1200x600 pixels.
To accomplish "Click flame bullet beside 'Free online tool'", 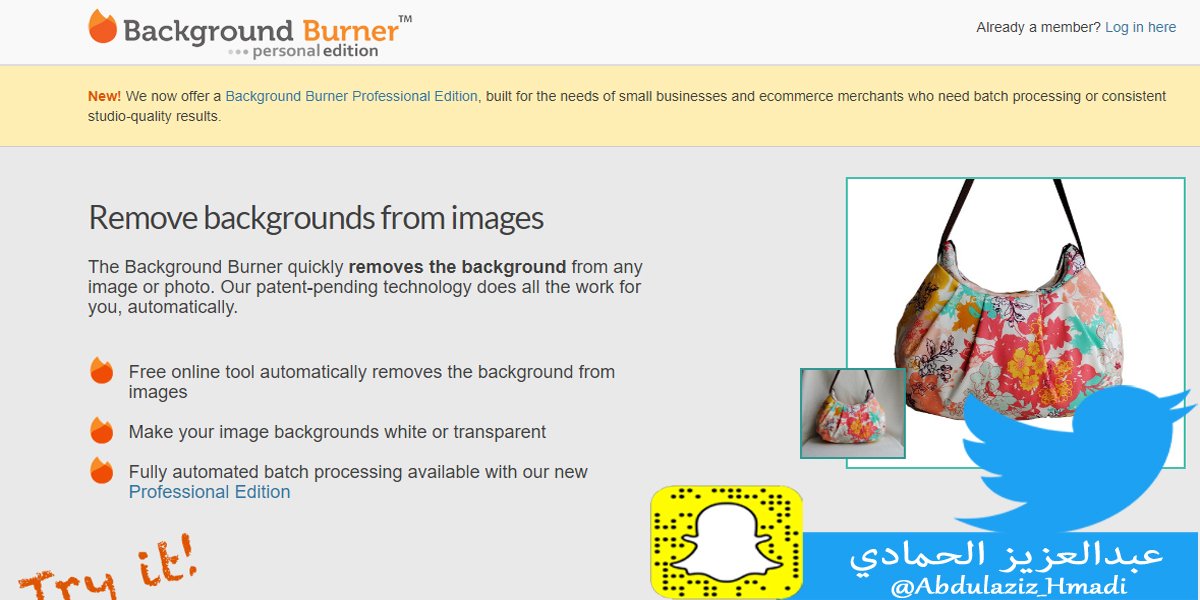I will coord(102,371).
